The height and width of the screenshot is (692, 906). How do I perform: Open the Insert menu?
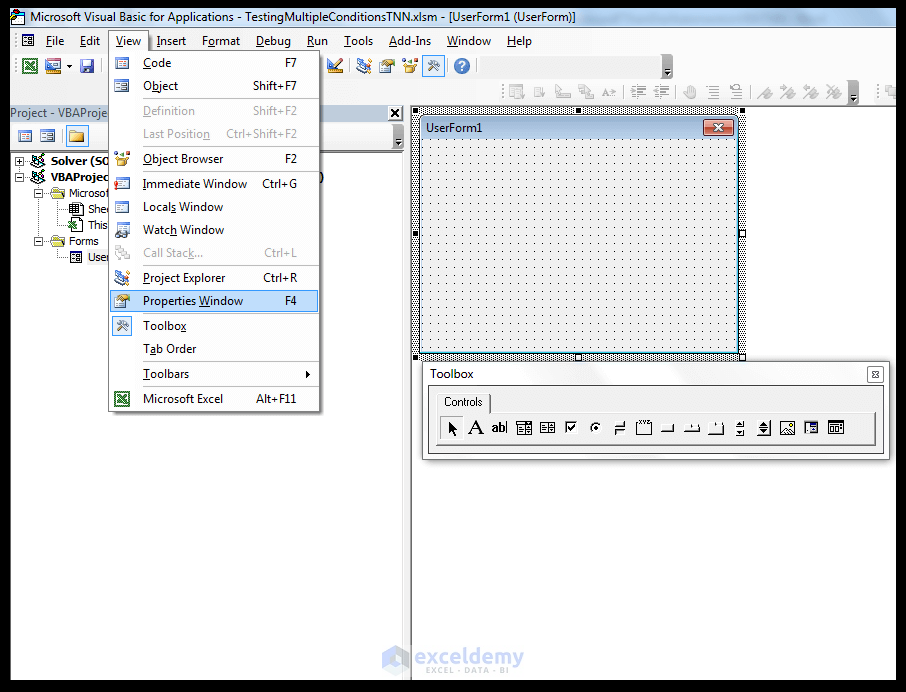click(171, 41)
